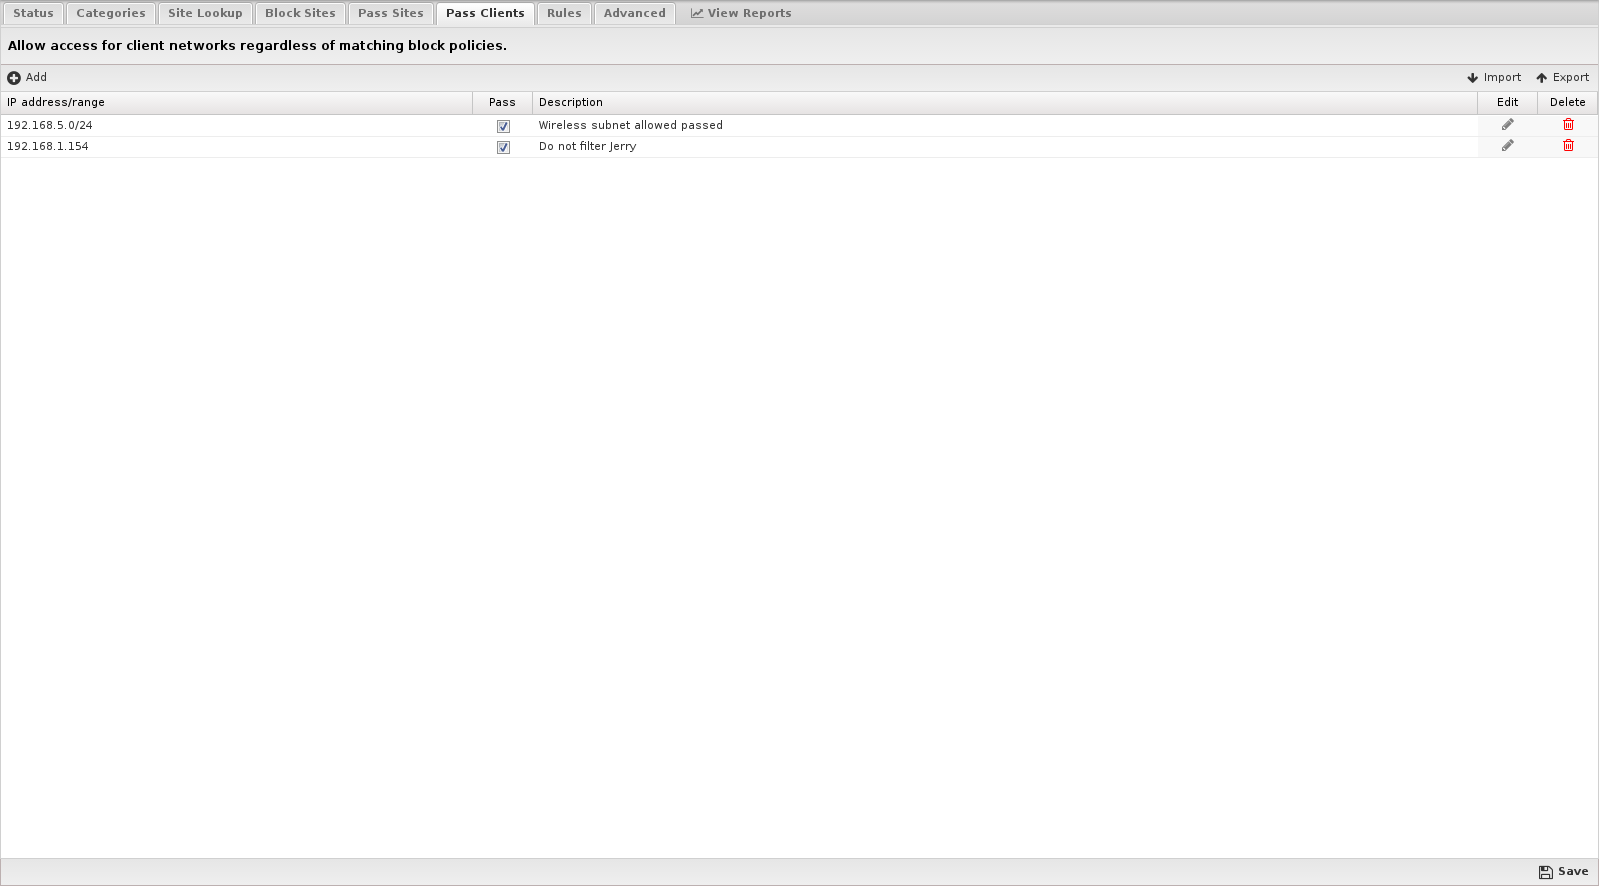Open the Rules tab

564,13
